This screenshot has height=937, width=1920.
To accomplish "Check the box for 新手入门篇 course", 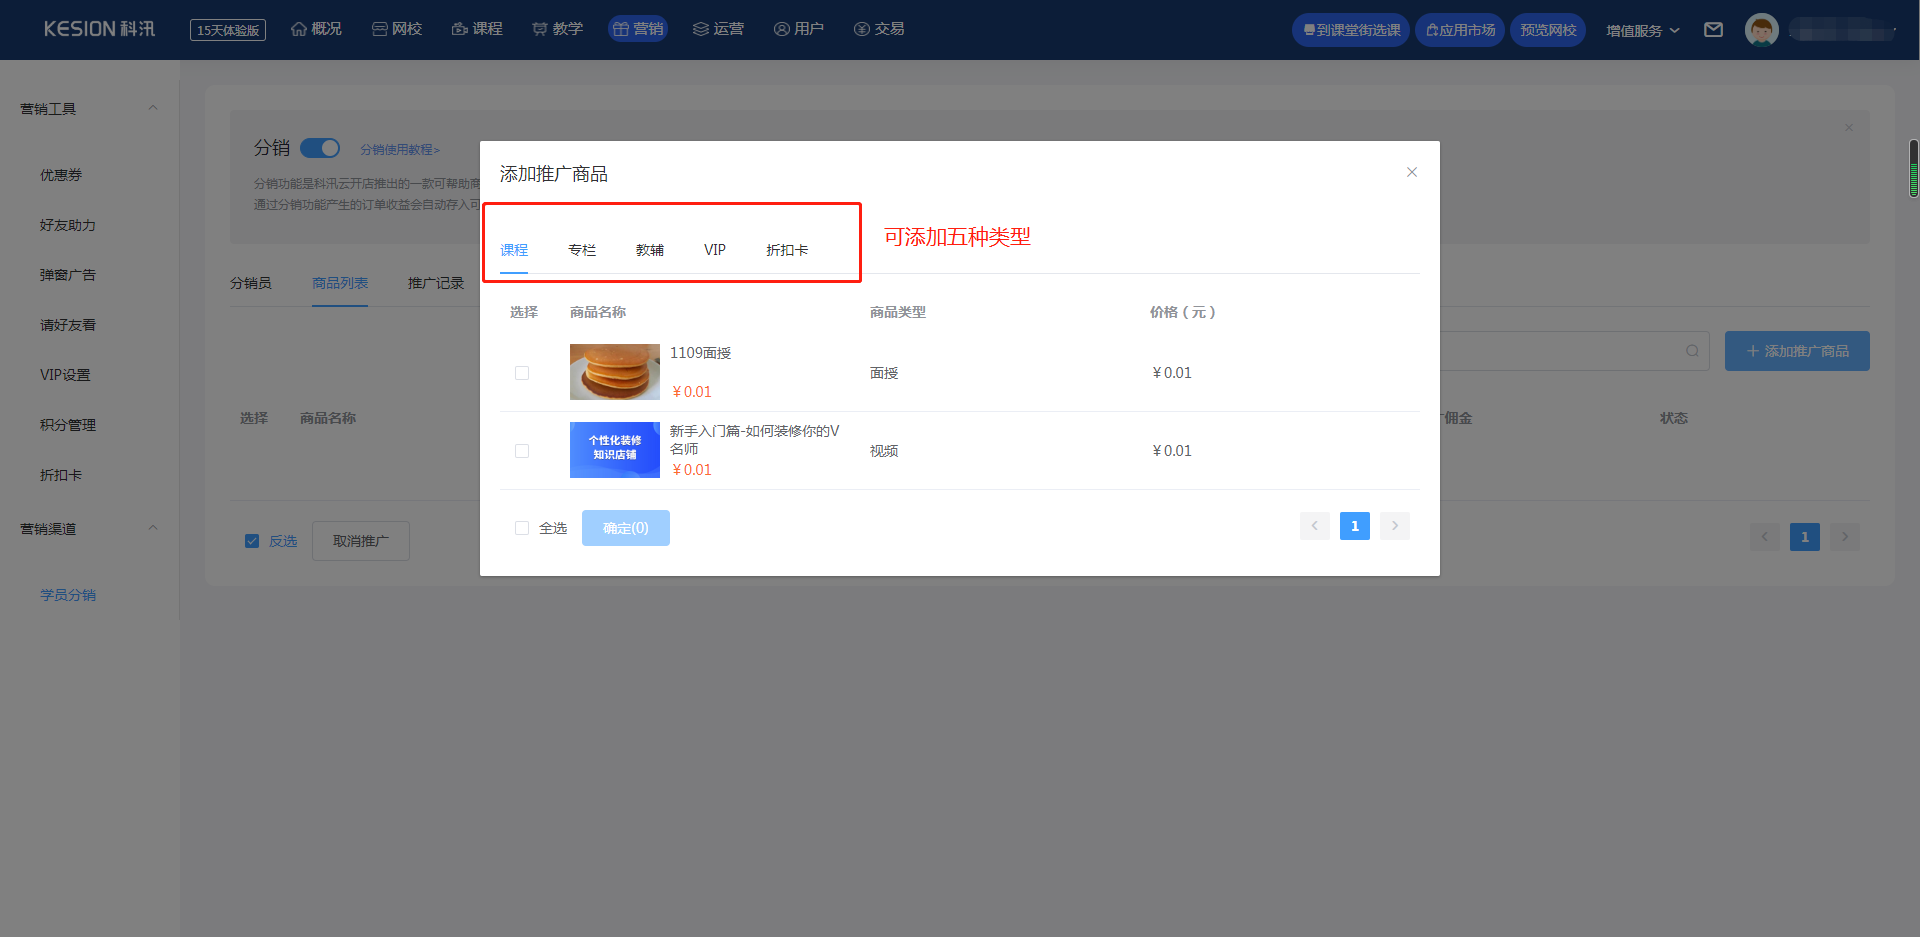I will pos(522,451).
